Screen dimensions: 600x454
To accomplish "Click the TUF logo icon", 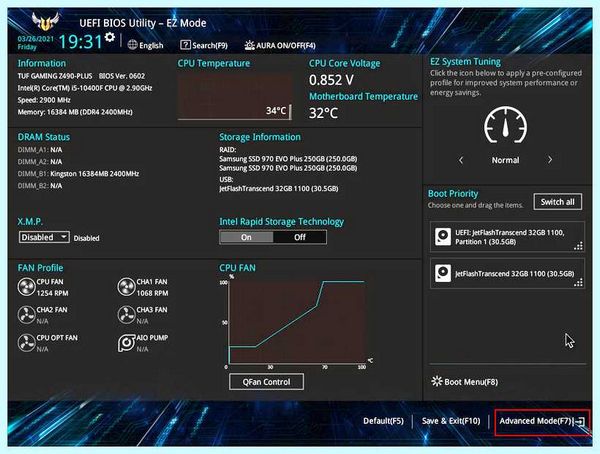I will tap(46, 22).
